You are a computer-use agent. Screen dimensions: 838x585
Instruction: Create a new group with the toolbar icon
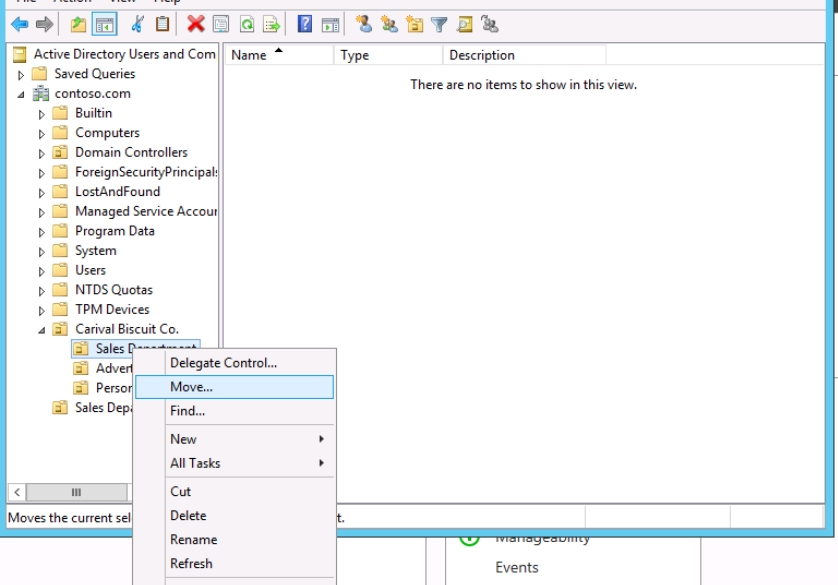pos(389,24)
